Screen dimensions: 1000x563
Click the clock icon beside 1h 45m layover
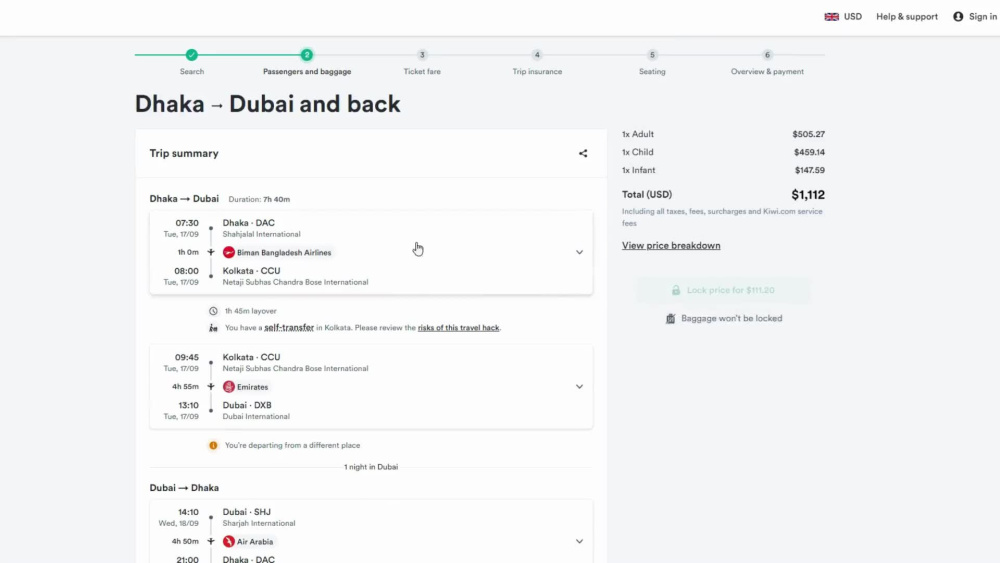tap(213, 311)
